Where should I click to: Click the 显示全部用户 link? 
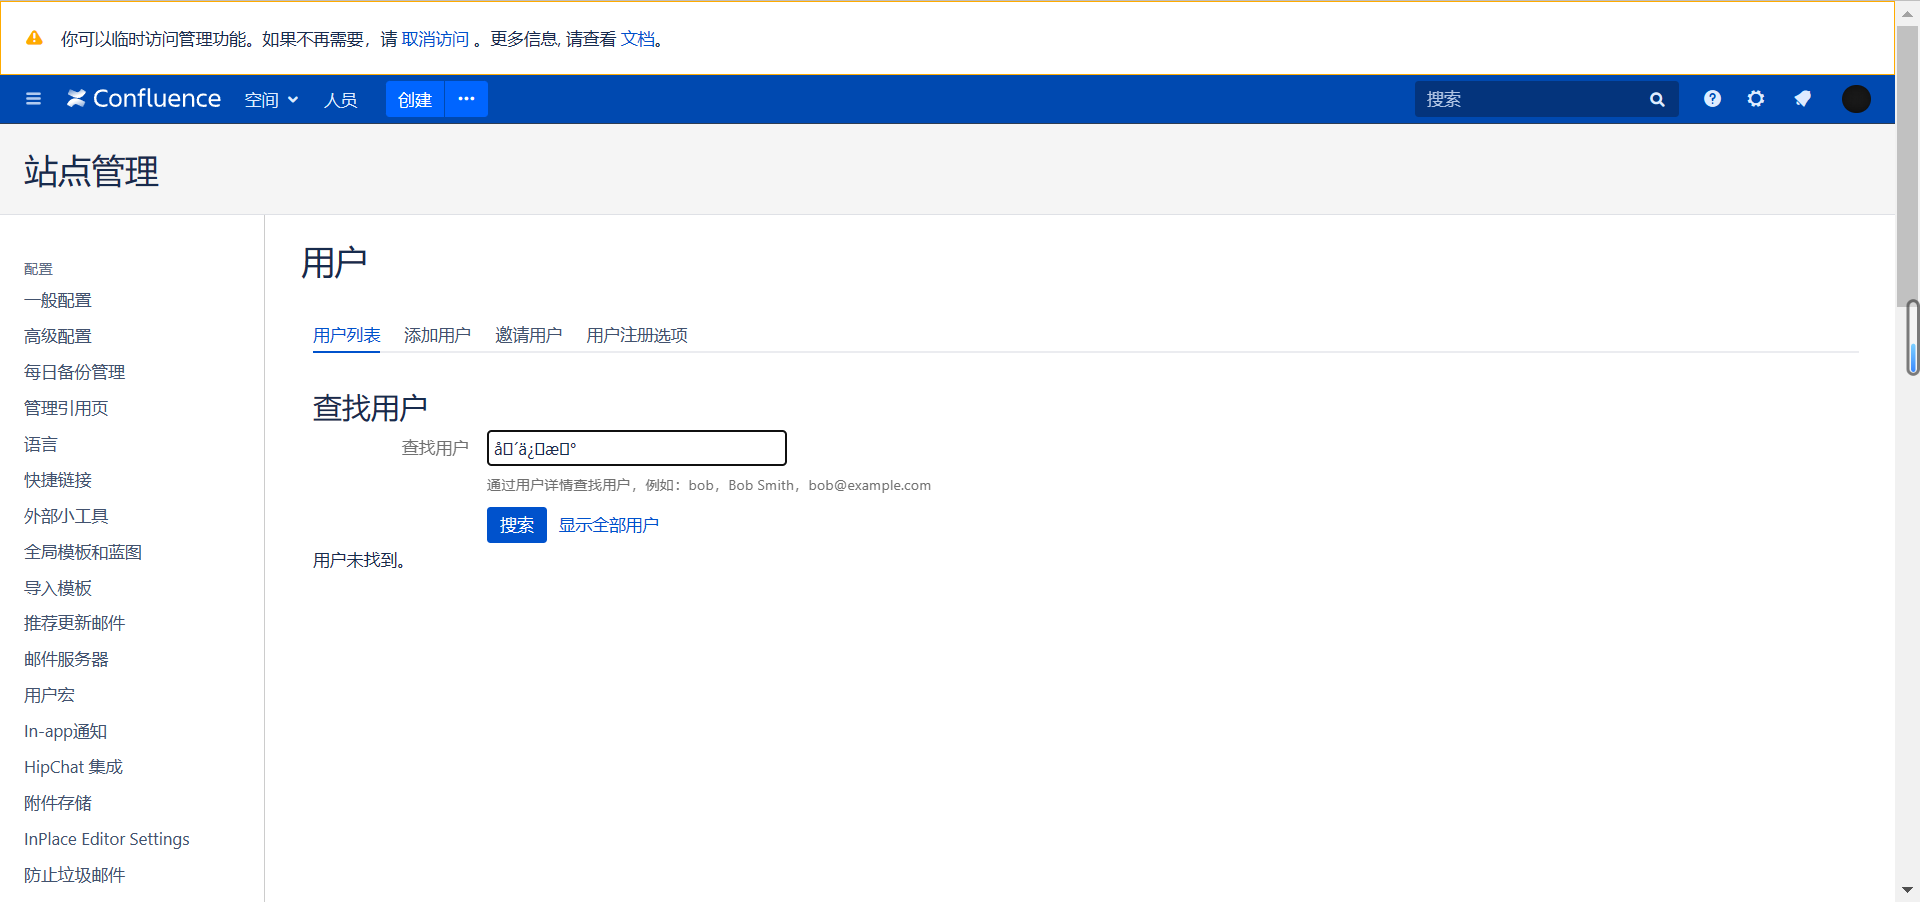(x=608, y=524)
